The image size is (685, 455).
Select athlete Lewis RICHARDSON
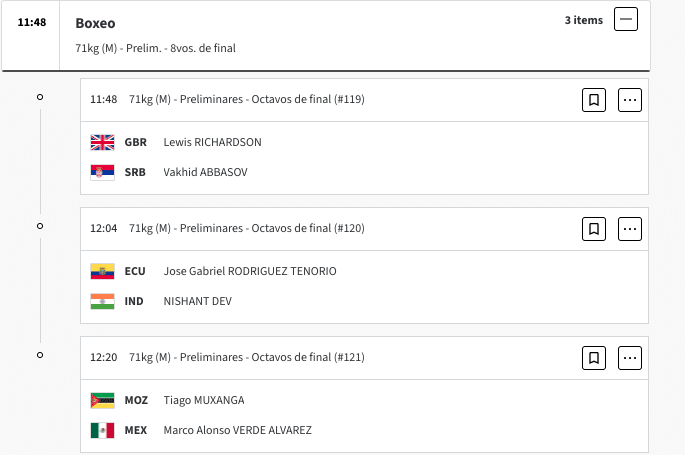212,142
